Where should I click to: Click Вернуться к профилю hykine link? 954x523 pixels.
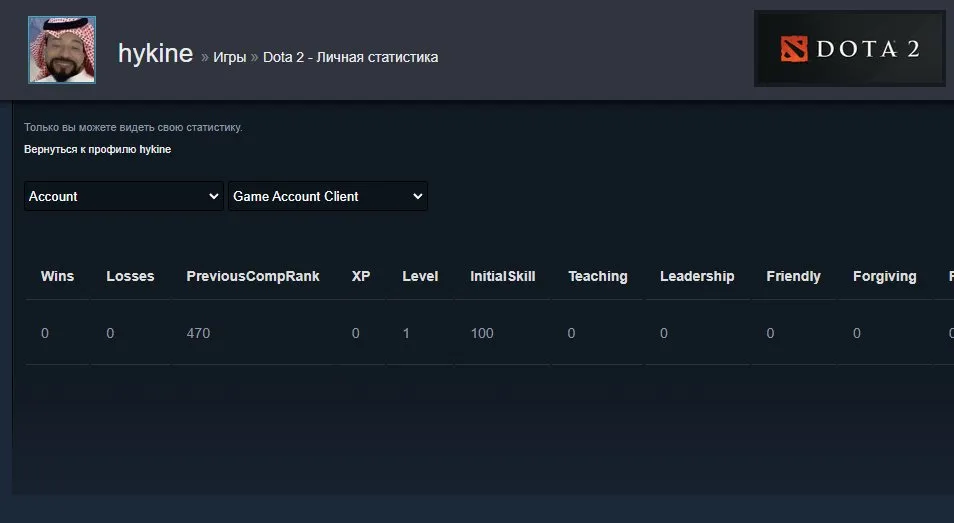pyautogui.click(x=97, y=149)
